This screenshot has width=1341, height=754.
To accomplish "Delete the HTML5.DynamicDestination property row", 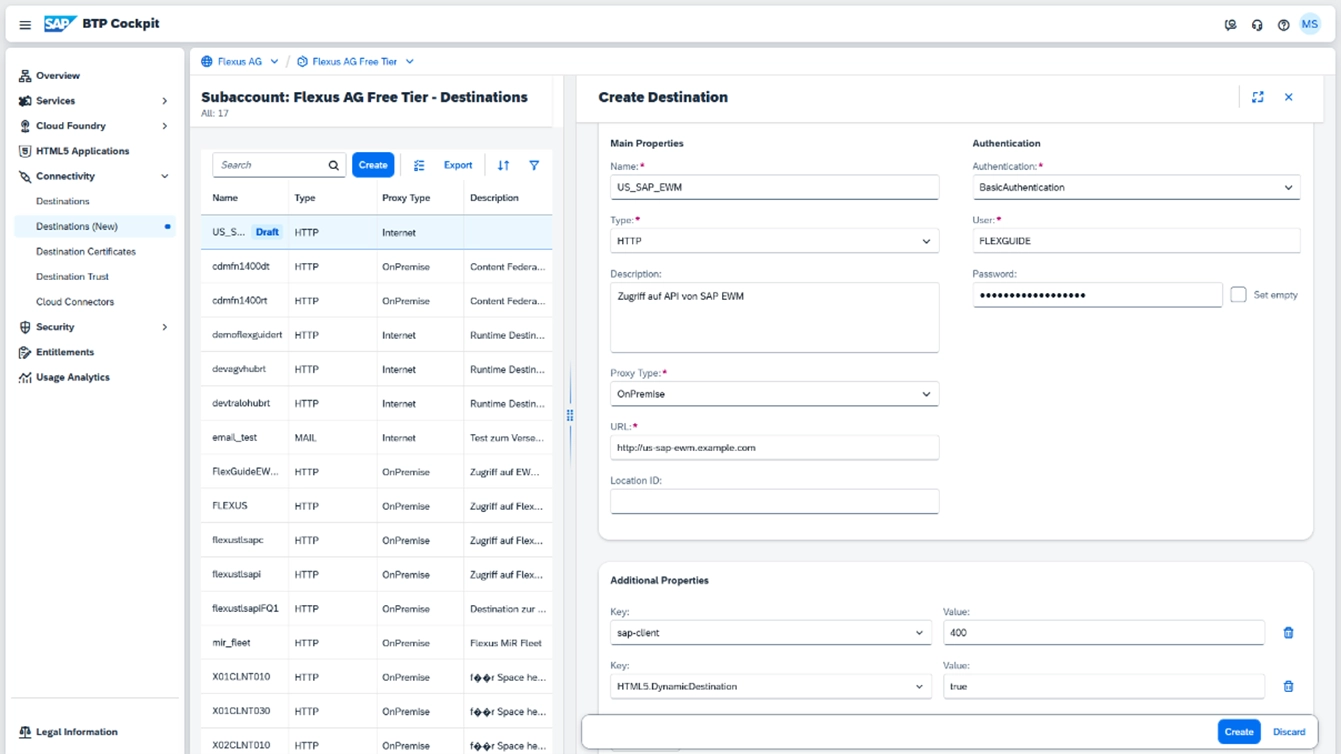I will point(1288,686).
